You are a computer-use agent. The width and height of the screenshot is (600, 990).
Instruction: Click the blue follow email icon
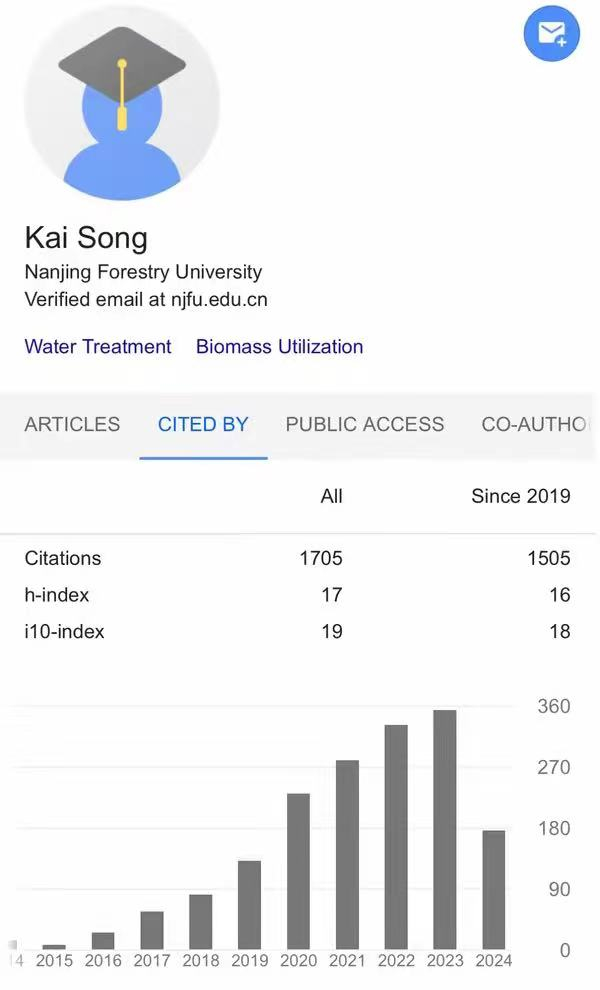[551, 34]
